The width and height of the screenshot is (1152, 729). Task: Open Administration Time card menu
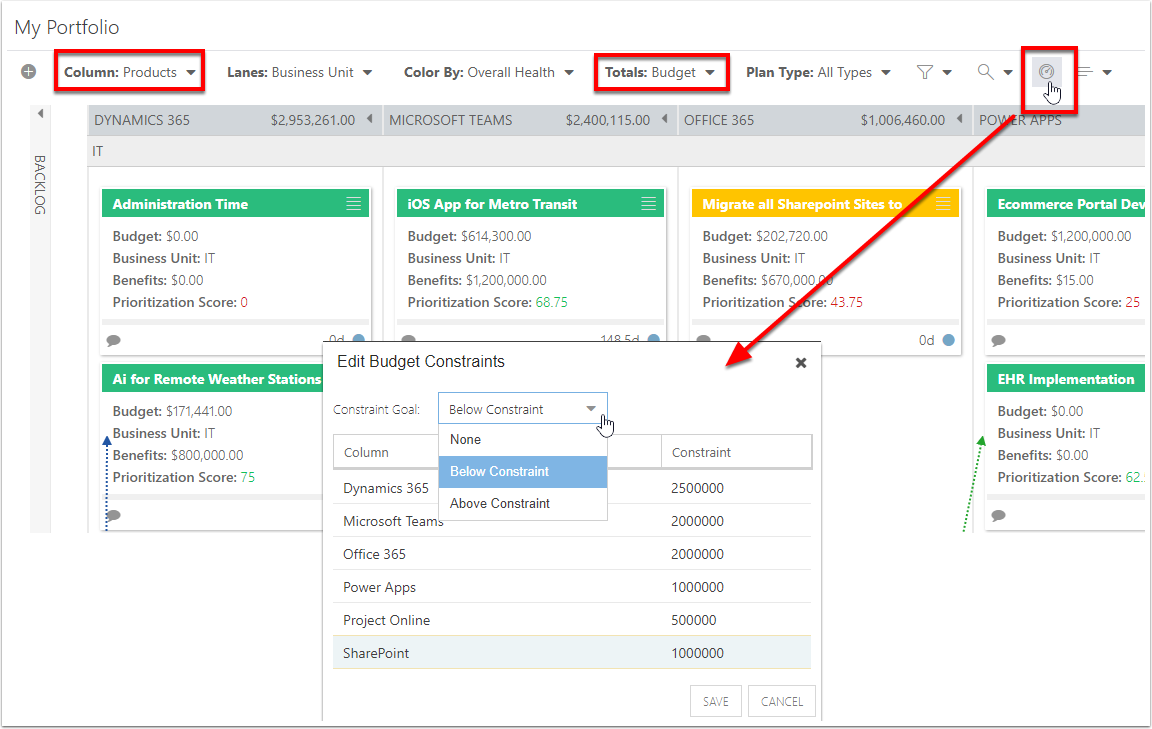pyautogui.click(x=353, y=204)
